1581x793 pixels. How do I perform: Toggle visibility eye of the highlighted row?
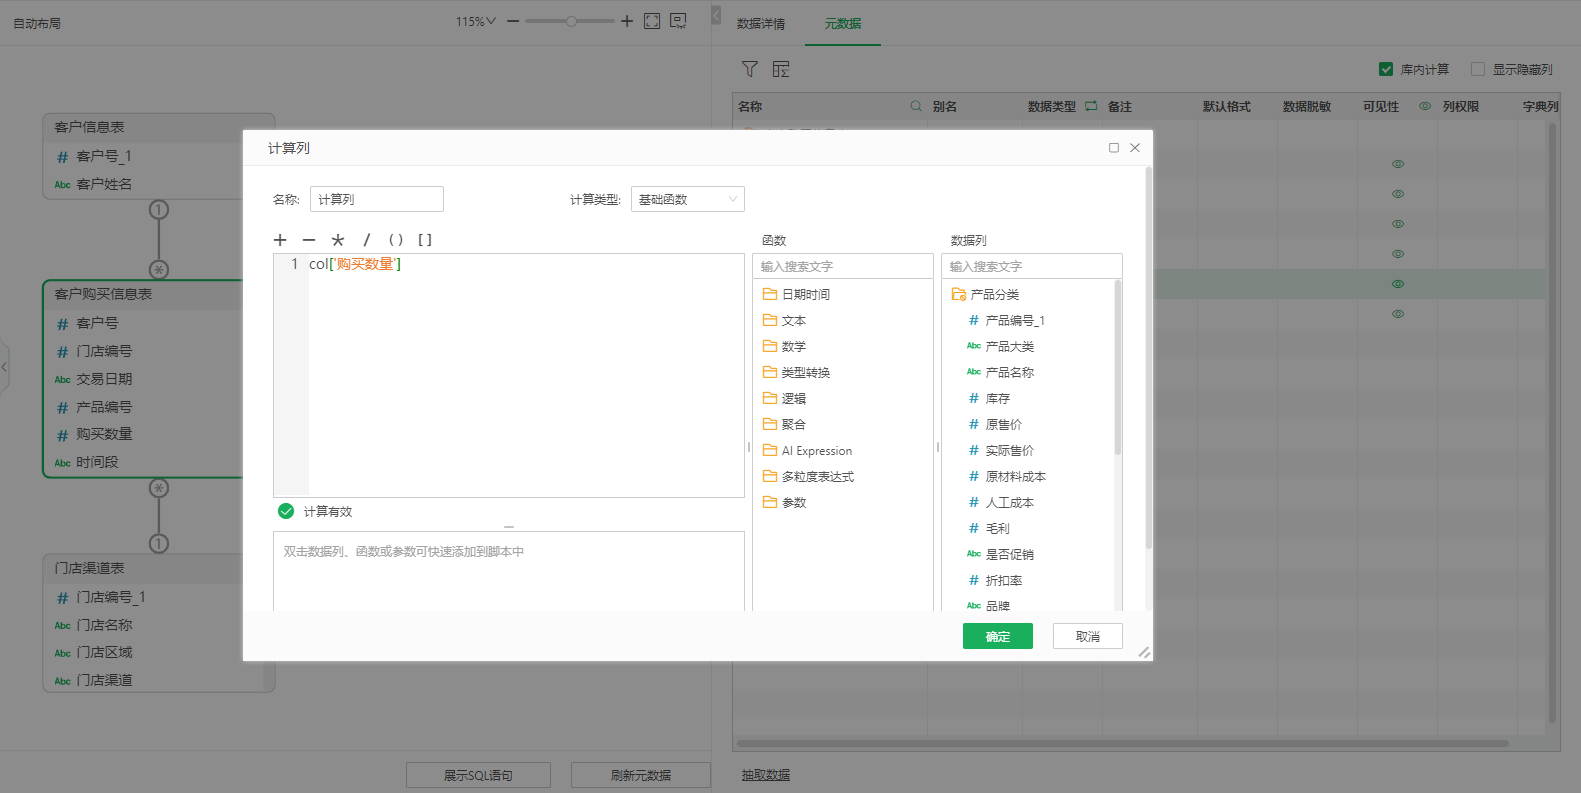pos(1398,284)
